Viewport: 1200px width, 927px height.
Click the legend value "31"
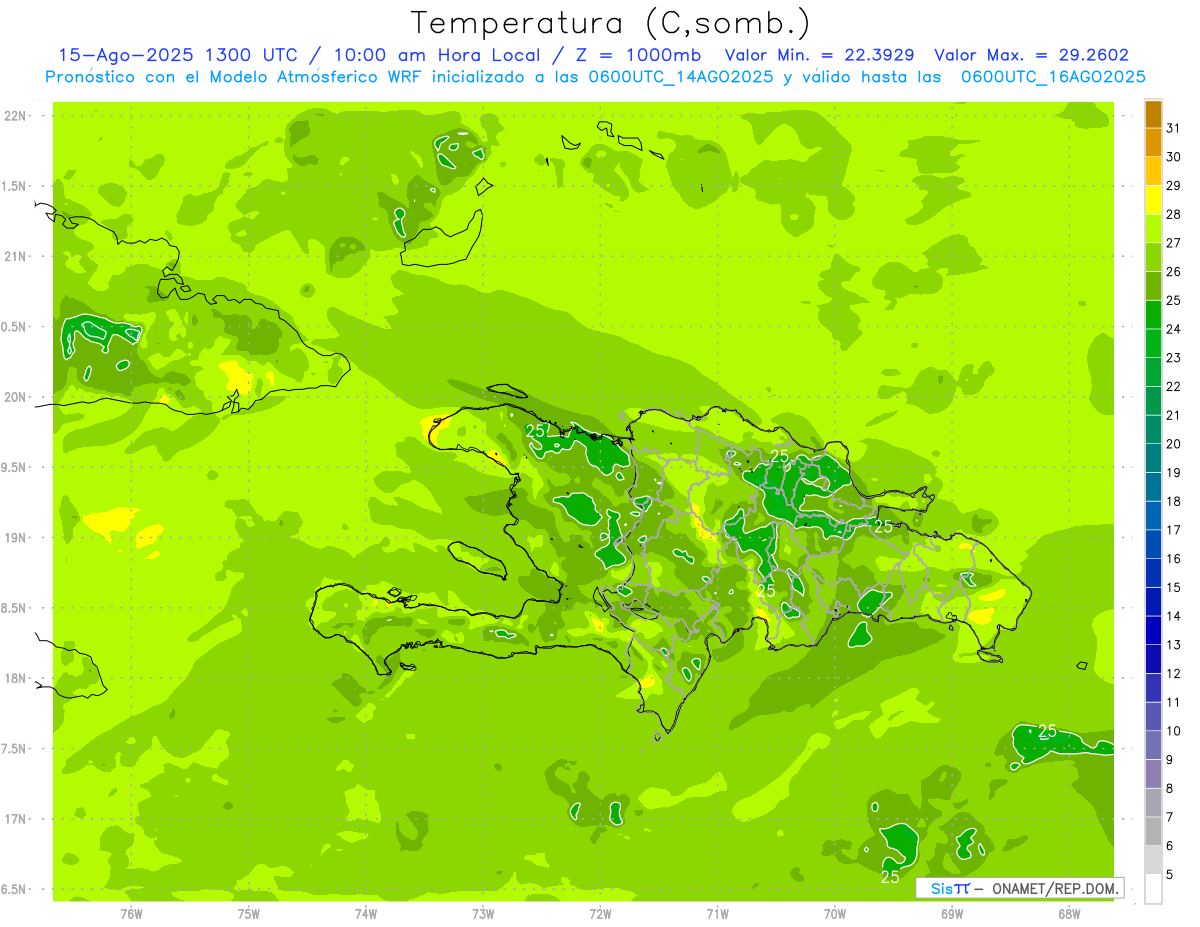pyautogui.click(x=1174, y=128)
